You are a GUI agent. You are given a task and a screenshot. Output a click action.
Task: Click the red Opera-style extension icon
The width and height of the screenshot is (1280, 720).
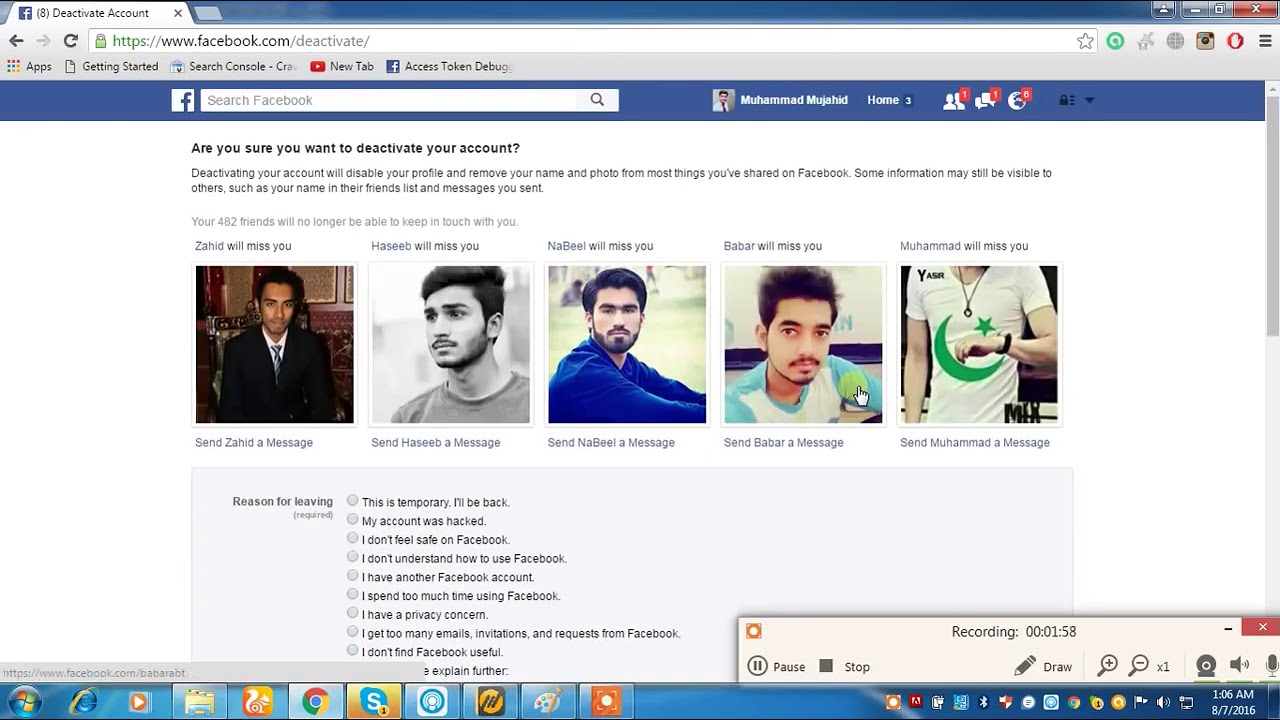pyautogui.click(x=1236, y=41)
